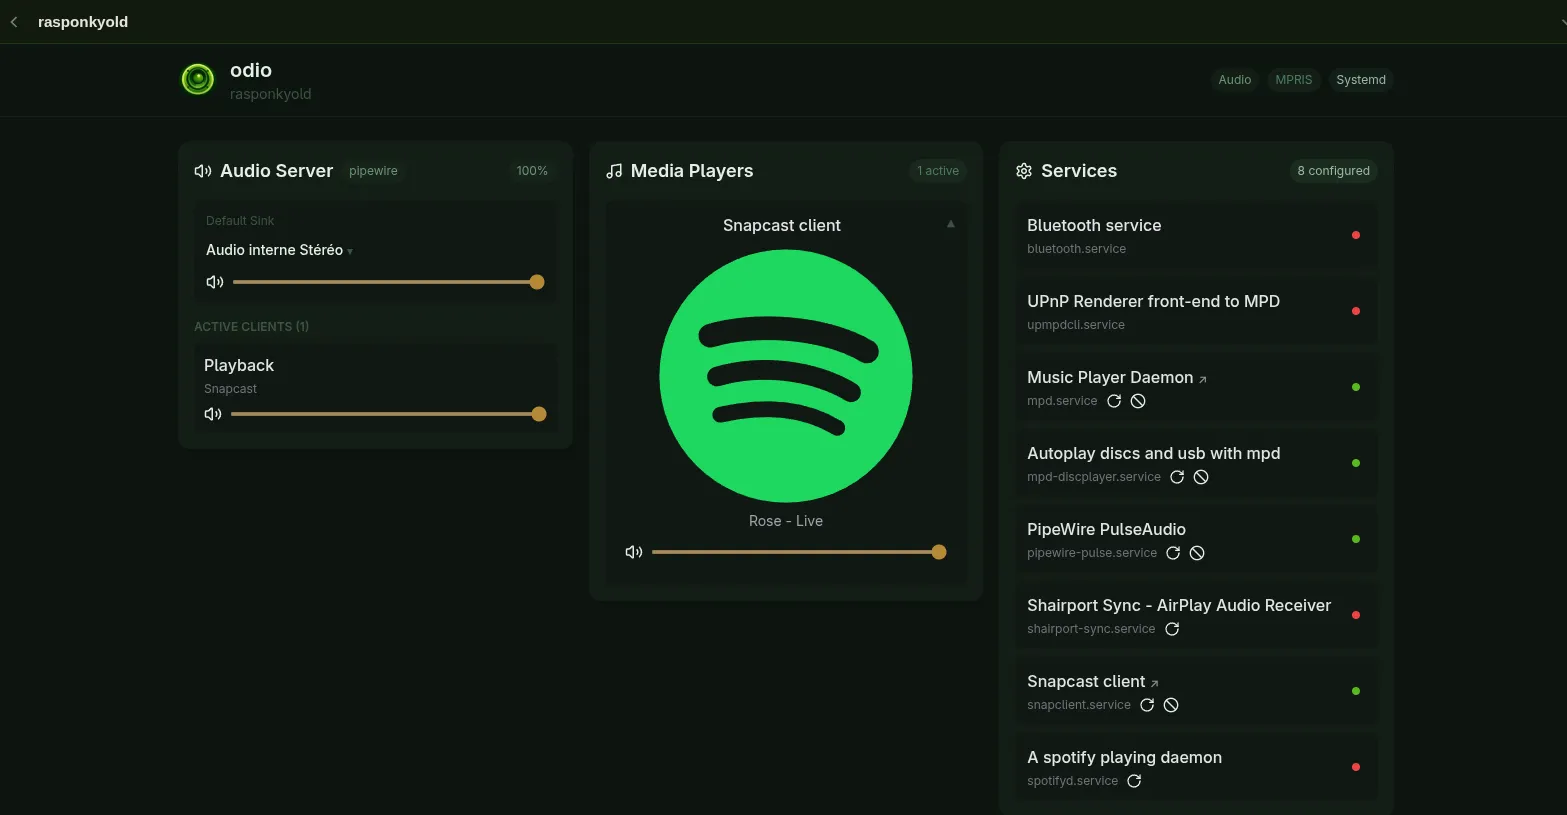Select the Music Player Daemon title

(1110, 377)
